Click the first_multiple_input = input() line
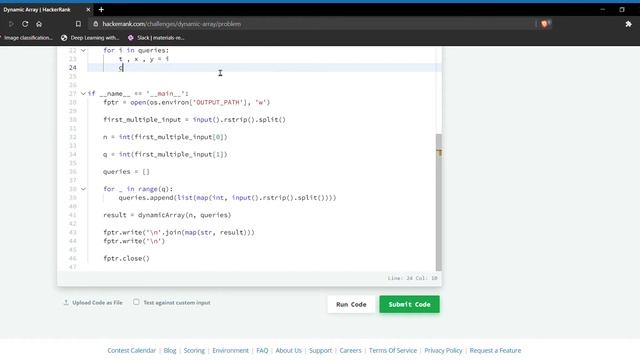 click(x=194, y=120)
